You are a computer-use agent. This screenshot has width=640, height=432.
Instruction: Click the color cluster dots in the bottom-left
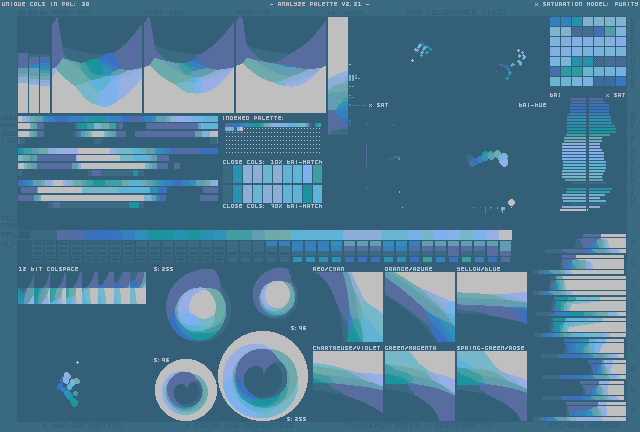click(68, 387)
